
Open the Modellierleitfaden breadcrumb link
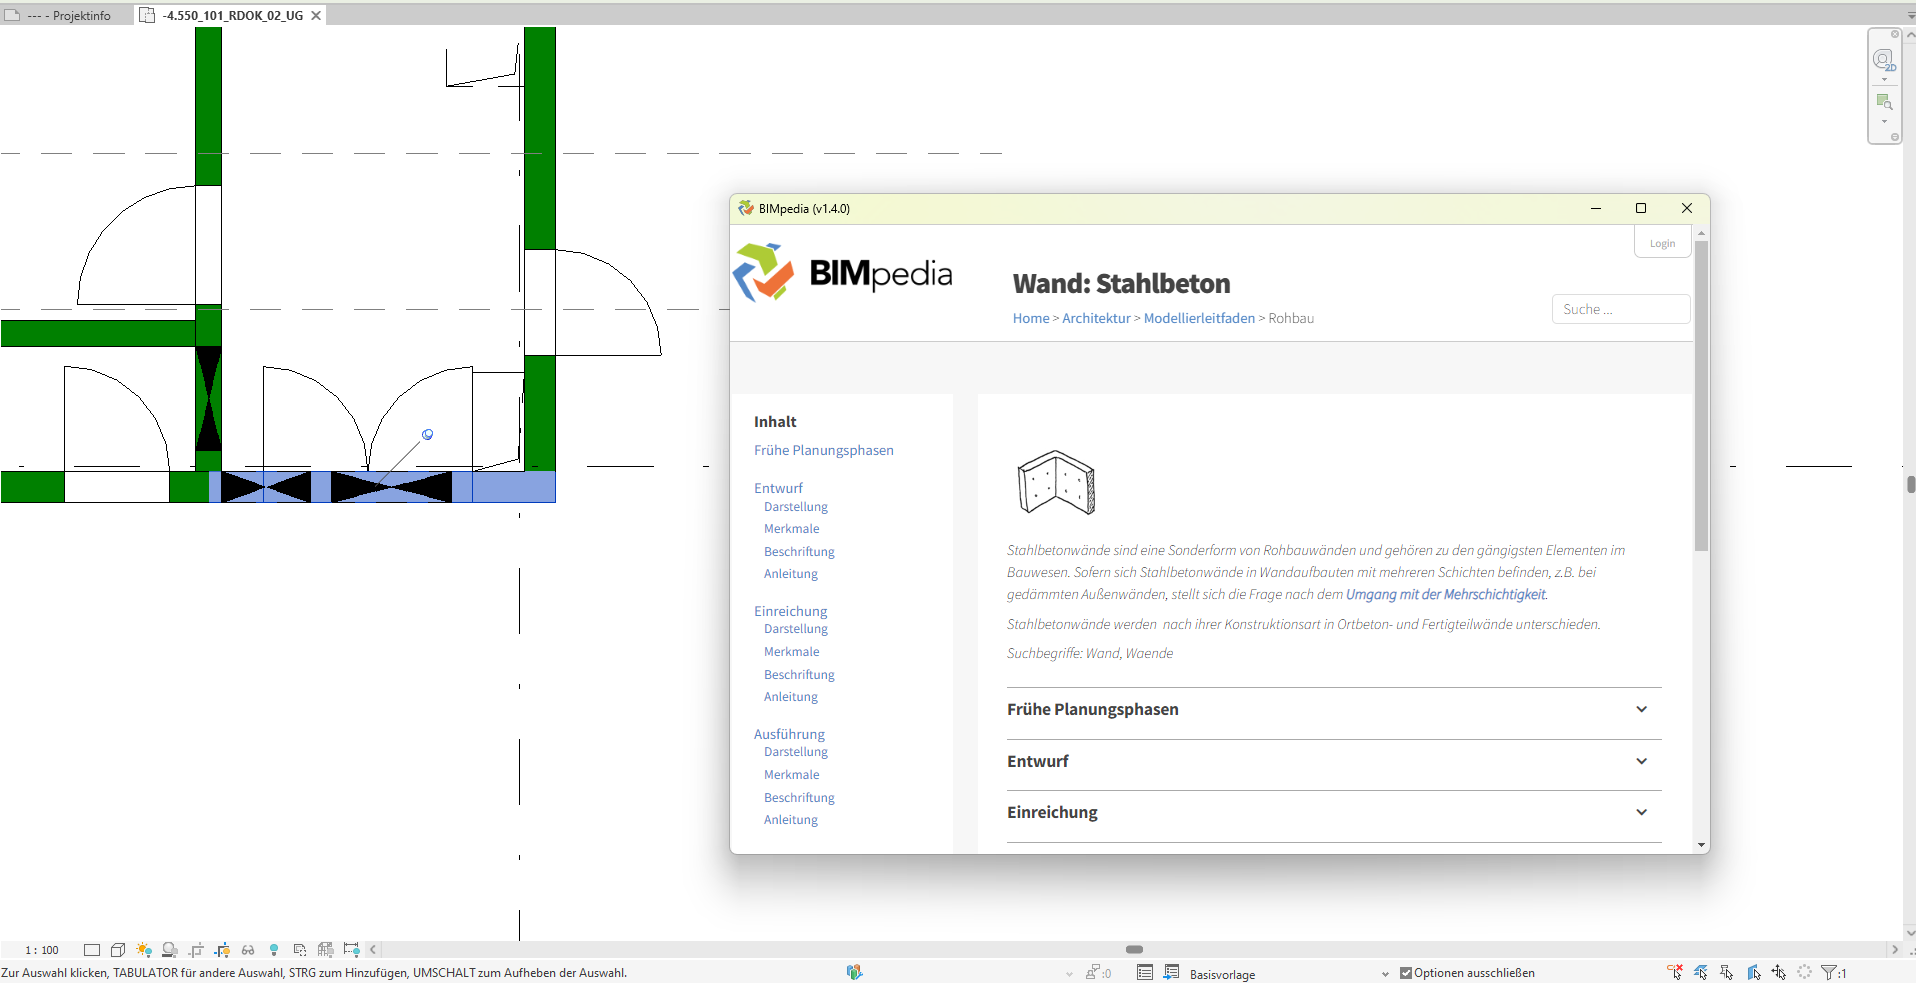(x=1198, y=318)
